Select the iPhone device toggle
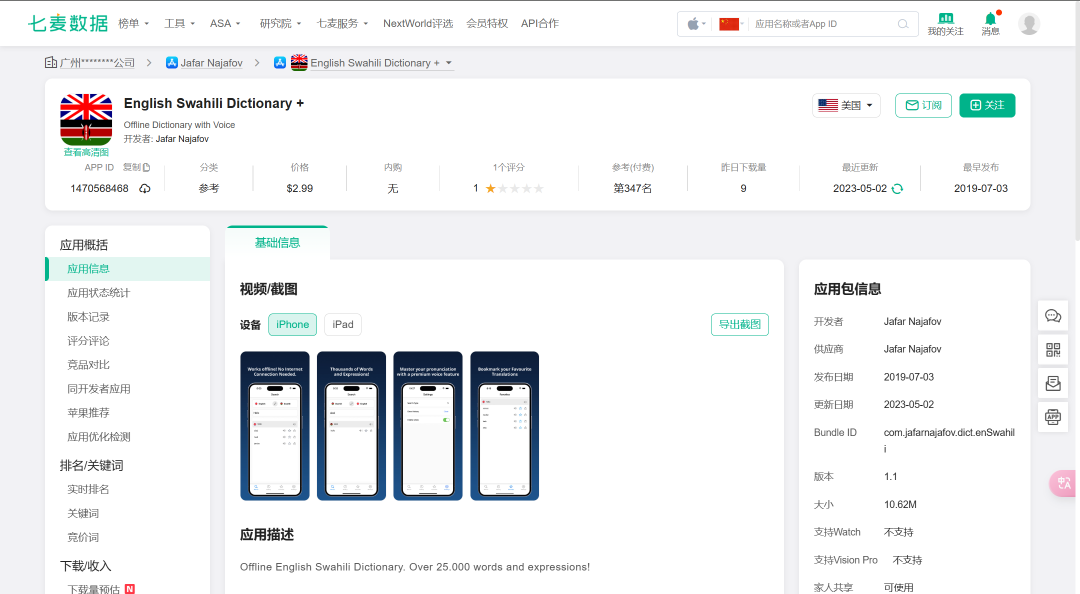Screen dimensions: 1080x594 pyautogui.click(x=292, y=325)
